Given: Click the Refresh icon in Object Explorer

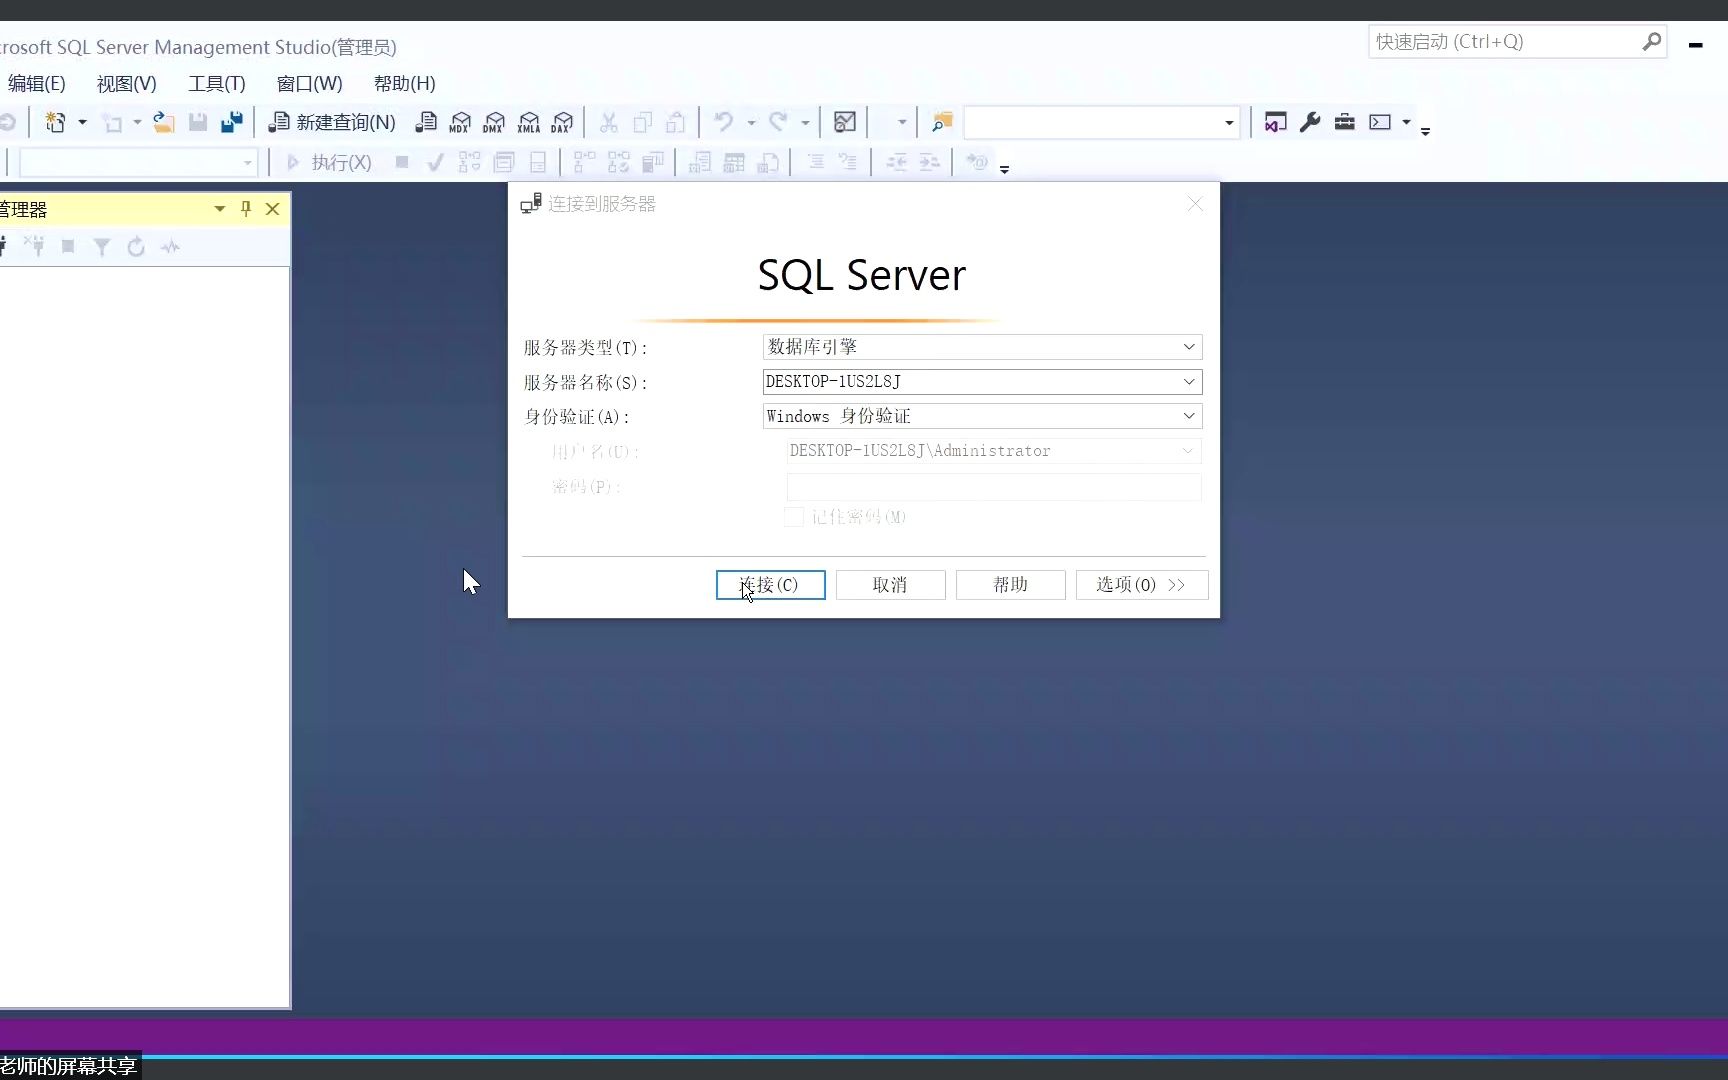Looking at the screenshot, I should 136,247.
